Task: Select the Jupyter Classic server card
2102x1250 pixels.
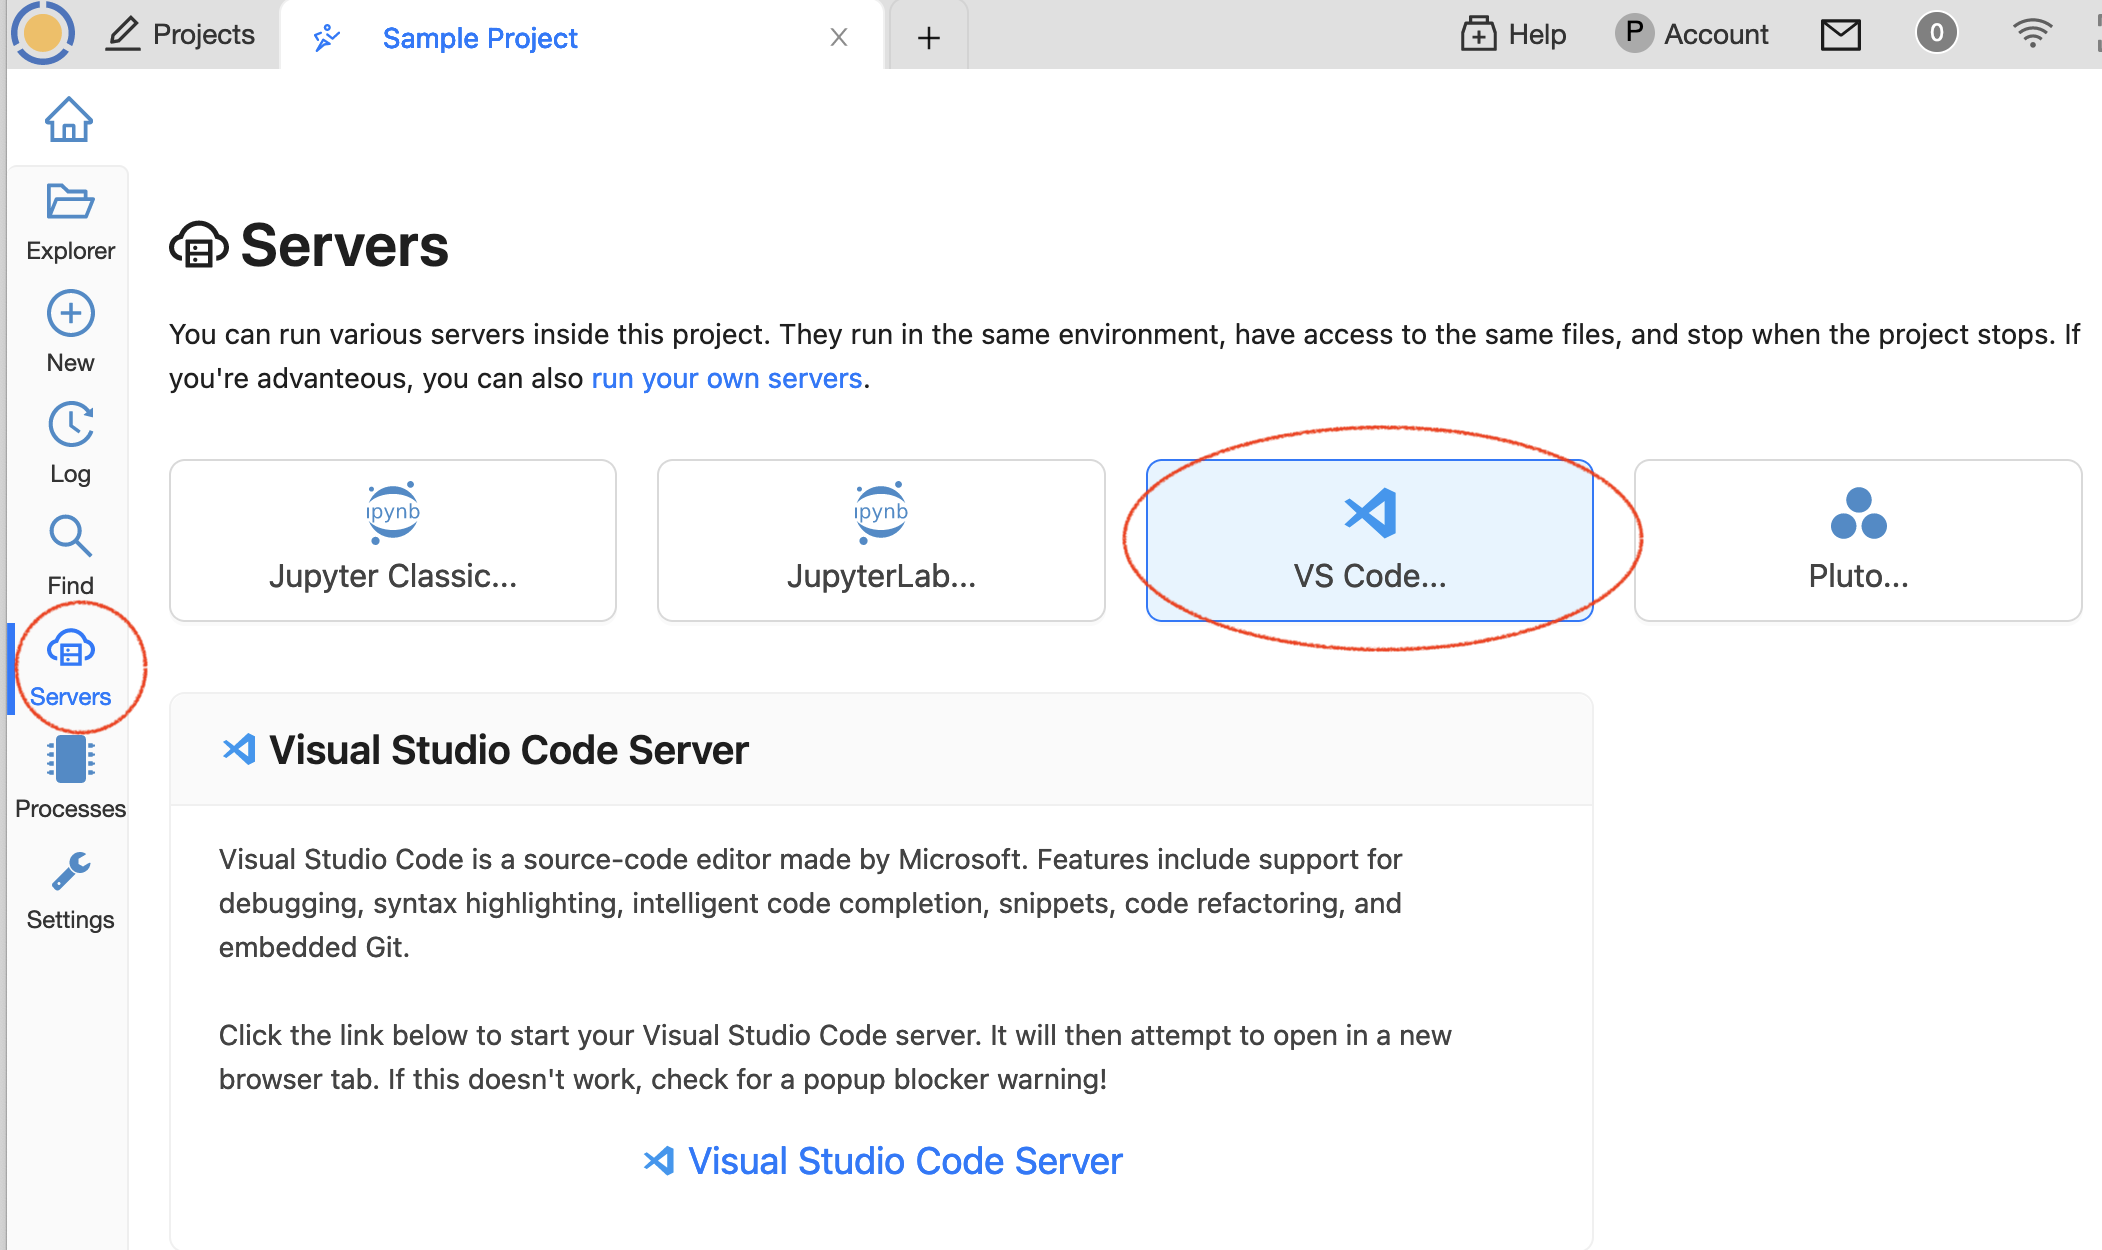Action: (392, 540)
